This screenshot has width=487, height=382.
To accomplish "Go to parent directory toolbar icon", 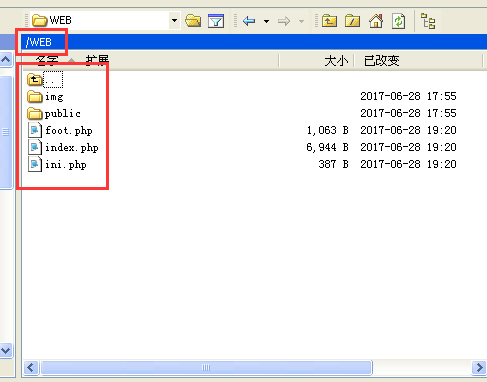I will pos(329,21).
